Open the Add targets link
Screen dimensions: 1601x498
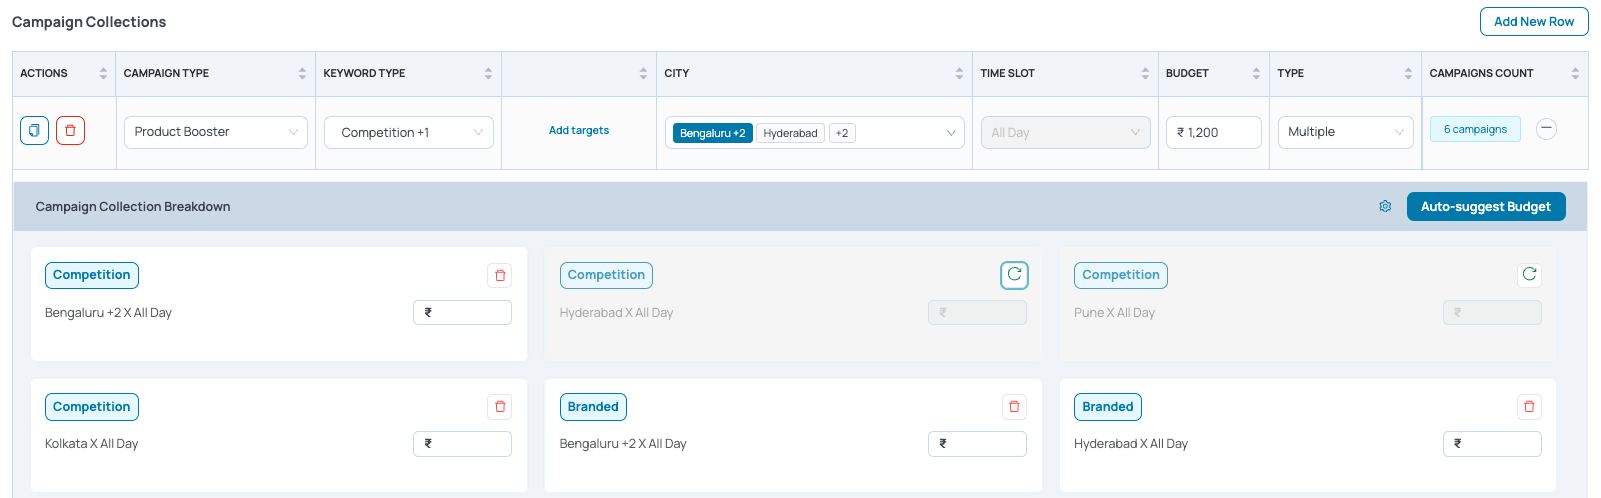click(579, 130)
